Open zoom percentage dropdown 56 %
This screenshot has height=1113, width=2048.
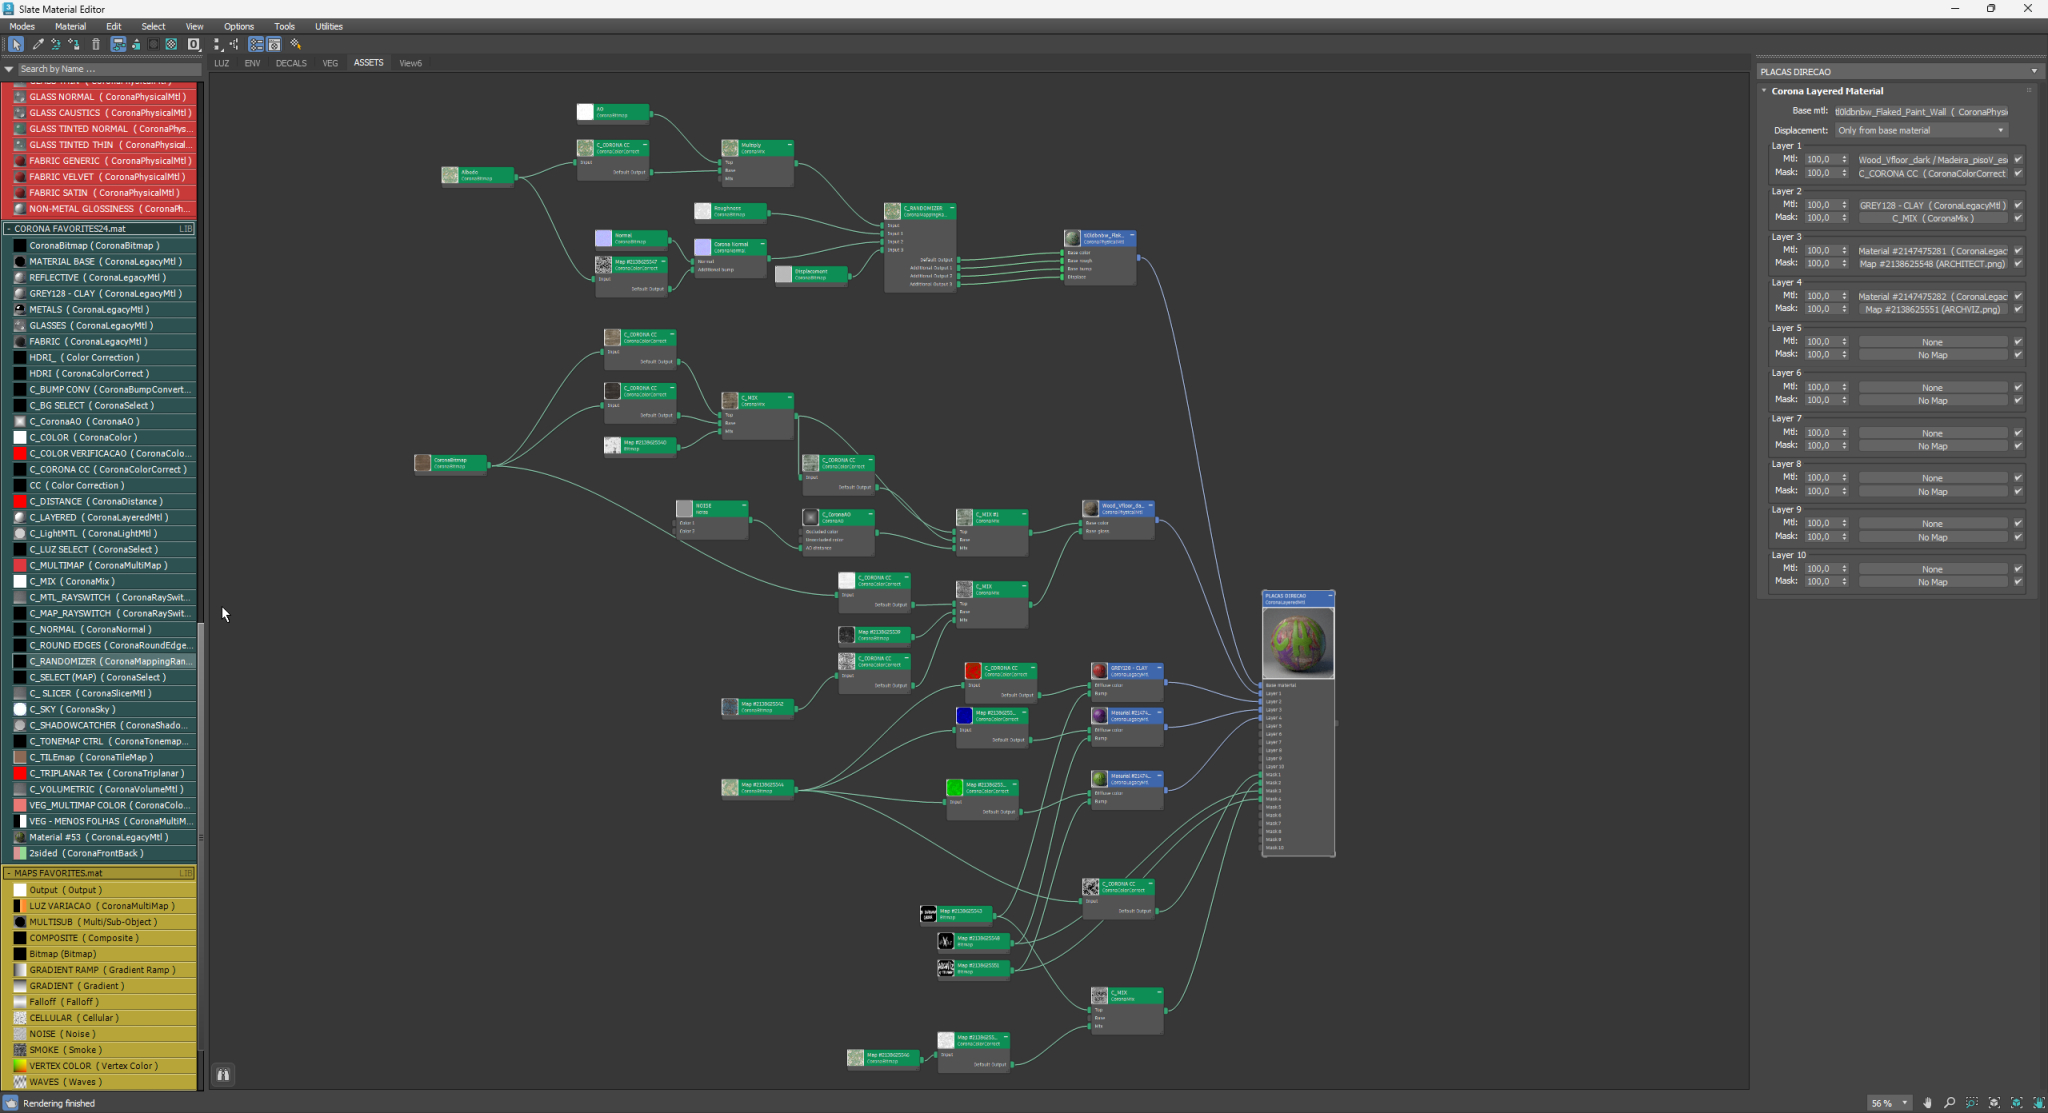click(1904, 1103)
